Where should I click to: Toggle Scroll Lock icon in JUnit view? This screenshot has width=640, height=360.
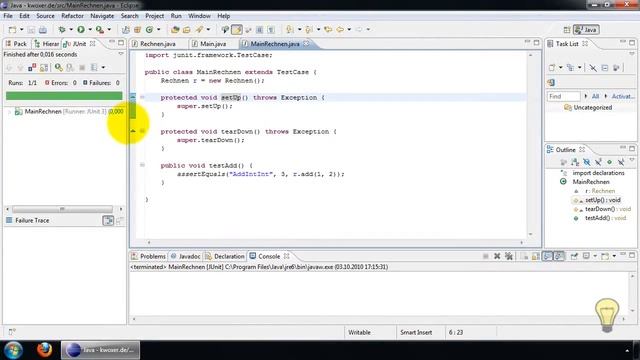tap(44, 67)
